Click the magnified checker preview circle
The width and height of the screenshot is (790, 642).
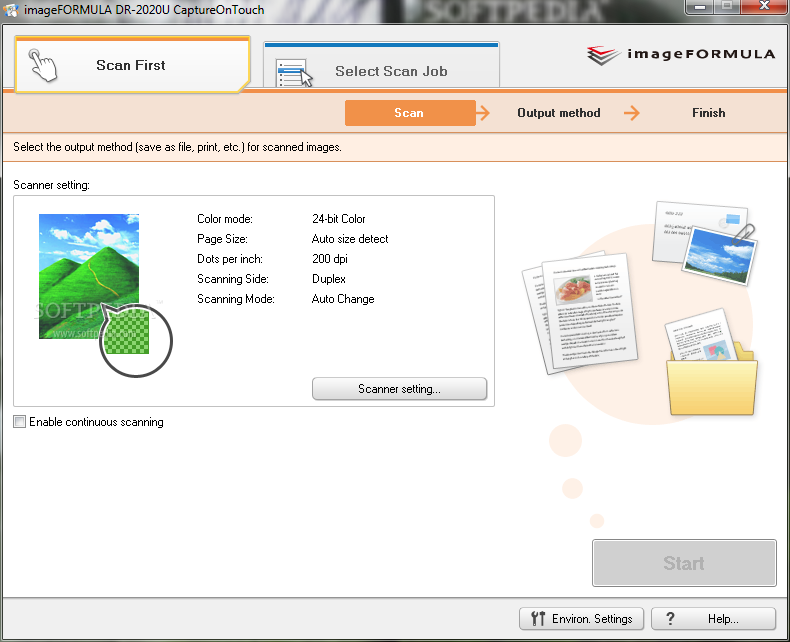(x=136, y=340)
